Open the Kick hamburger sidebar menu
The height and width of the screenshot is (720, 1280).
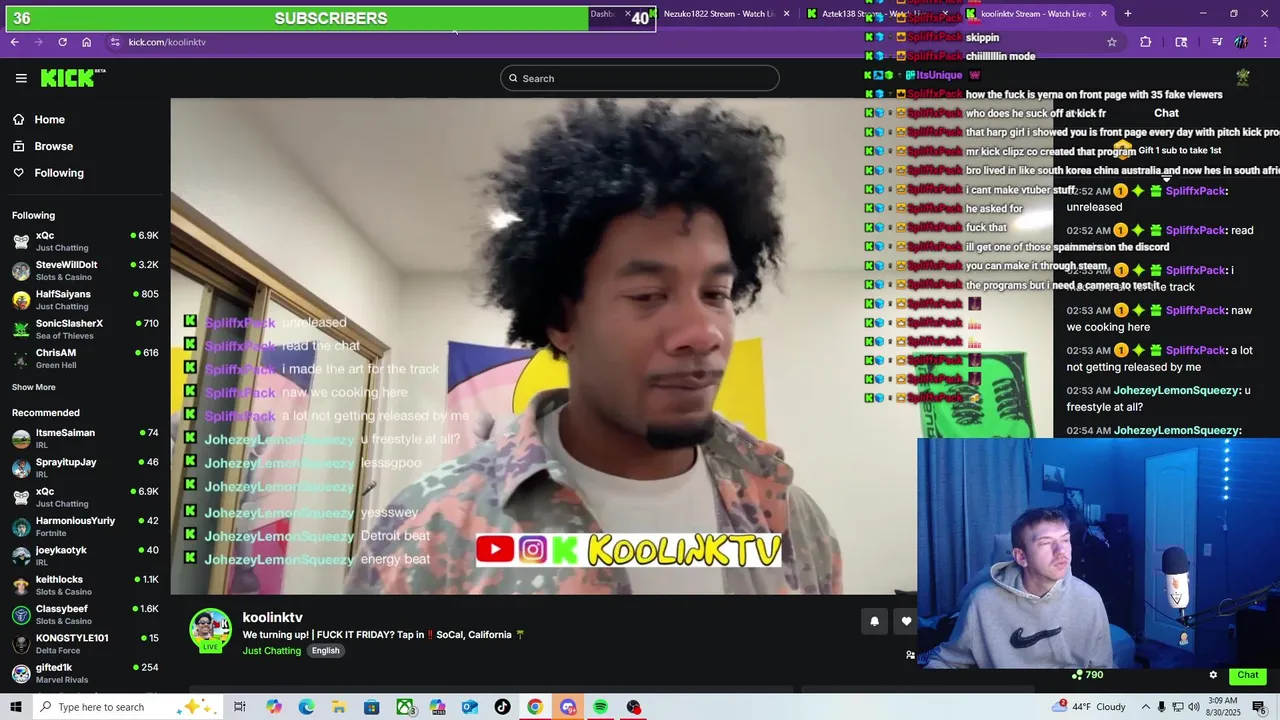click(21, 78)
